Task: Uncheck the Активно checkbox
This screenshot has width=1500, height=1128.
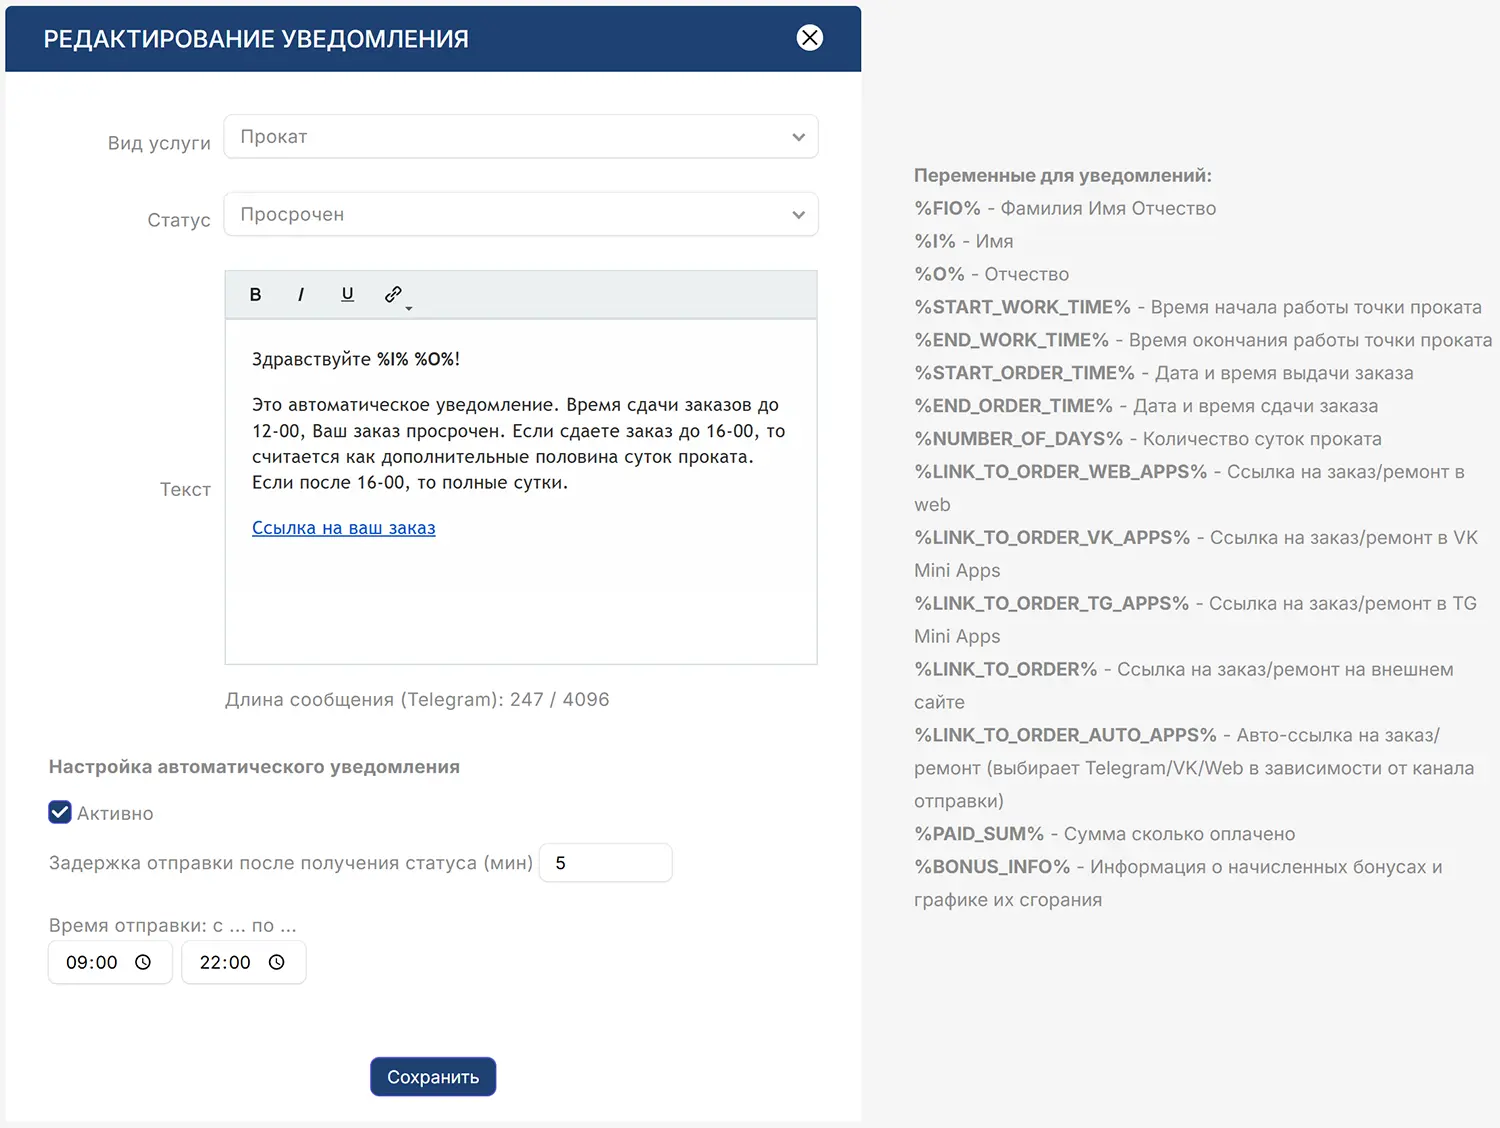Action: pyautogui.click(x=60, y=812)
